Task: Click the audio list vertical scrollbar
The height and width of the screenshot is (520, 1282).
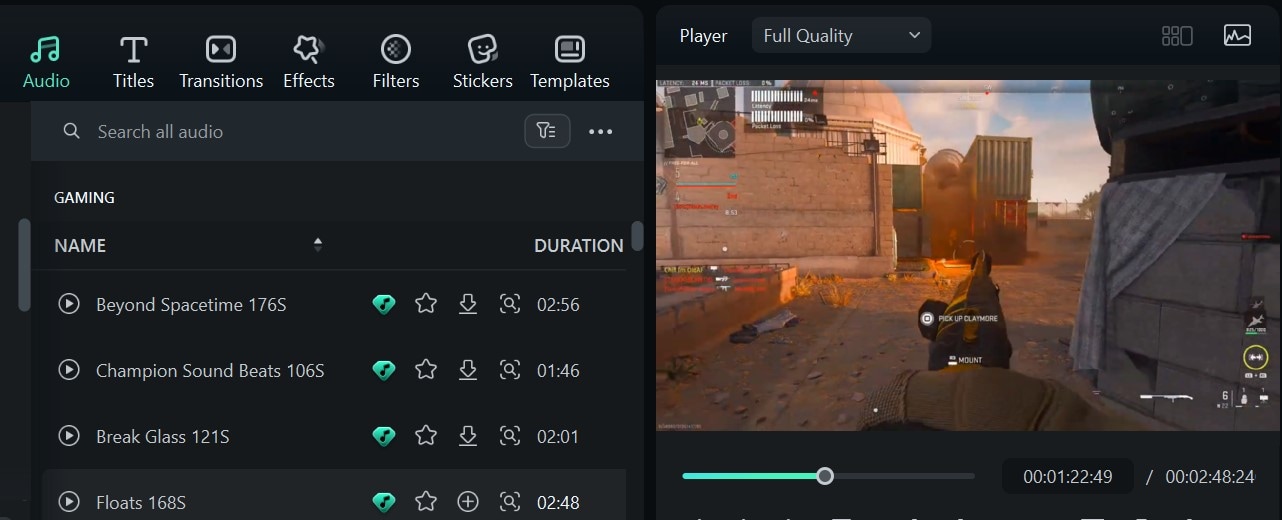Action: tap(637, 235)
